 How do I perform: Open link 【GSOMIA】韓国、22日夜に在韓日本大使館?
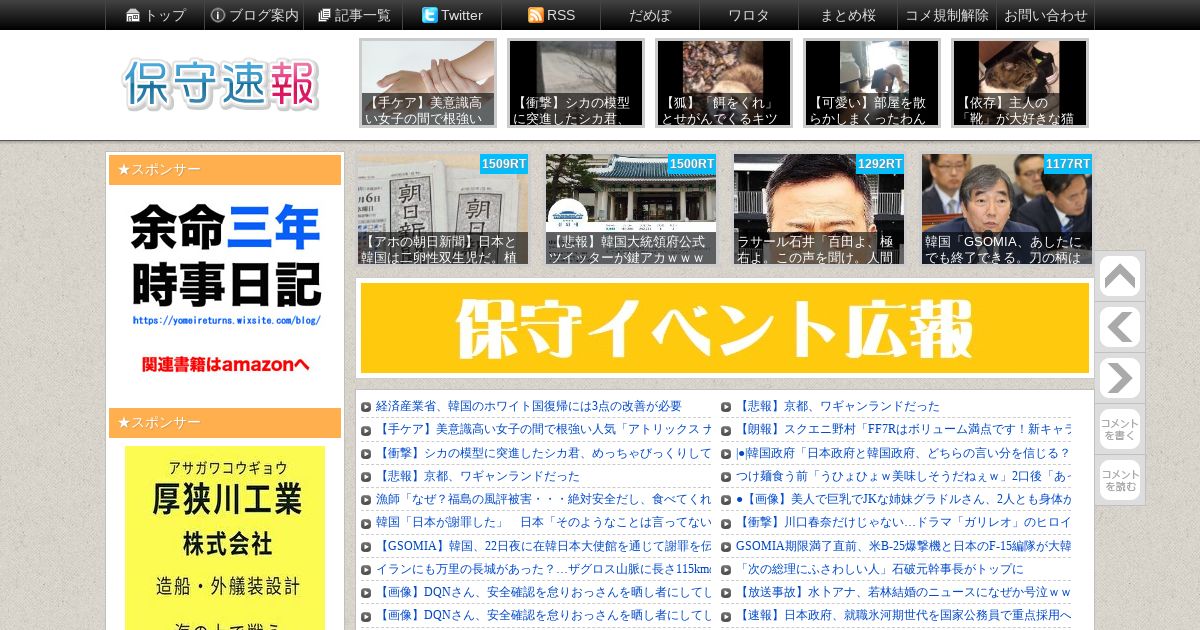pyautogui.click(x=543, y=546)
